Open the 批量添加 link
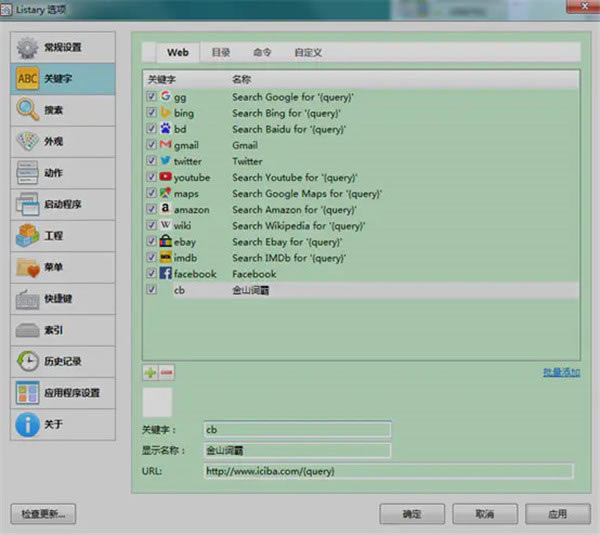 [x=561, y=372]
